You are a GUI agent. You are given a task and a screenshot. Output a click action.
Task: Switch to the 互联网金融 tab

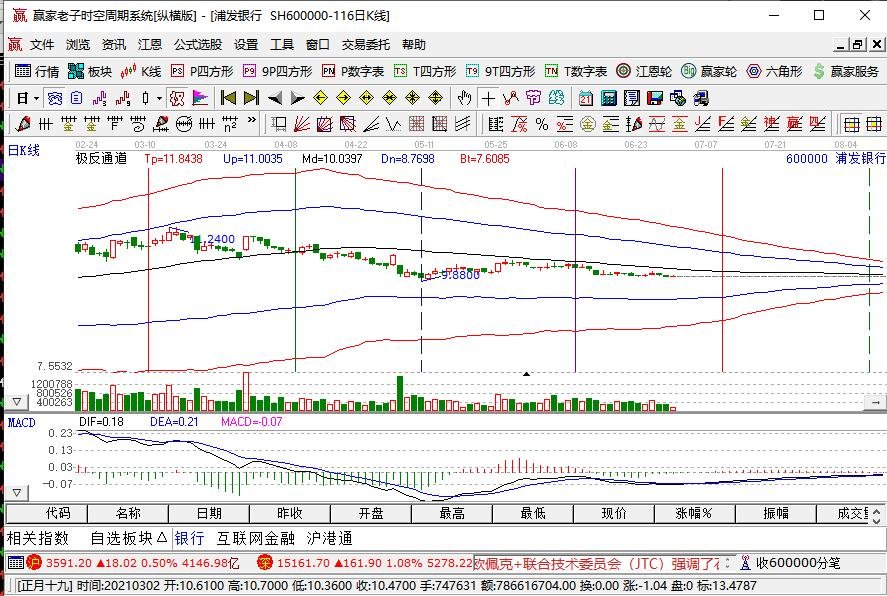coord(256,536)
